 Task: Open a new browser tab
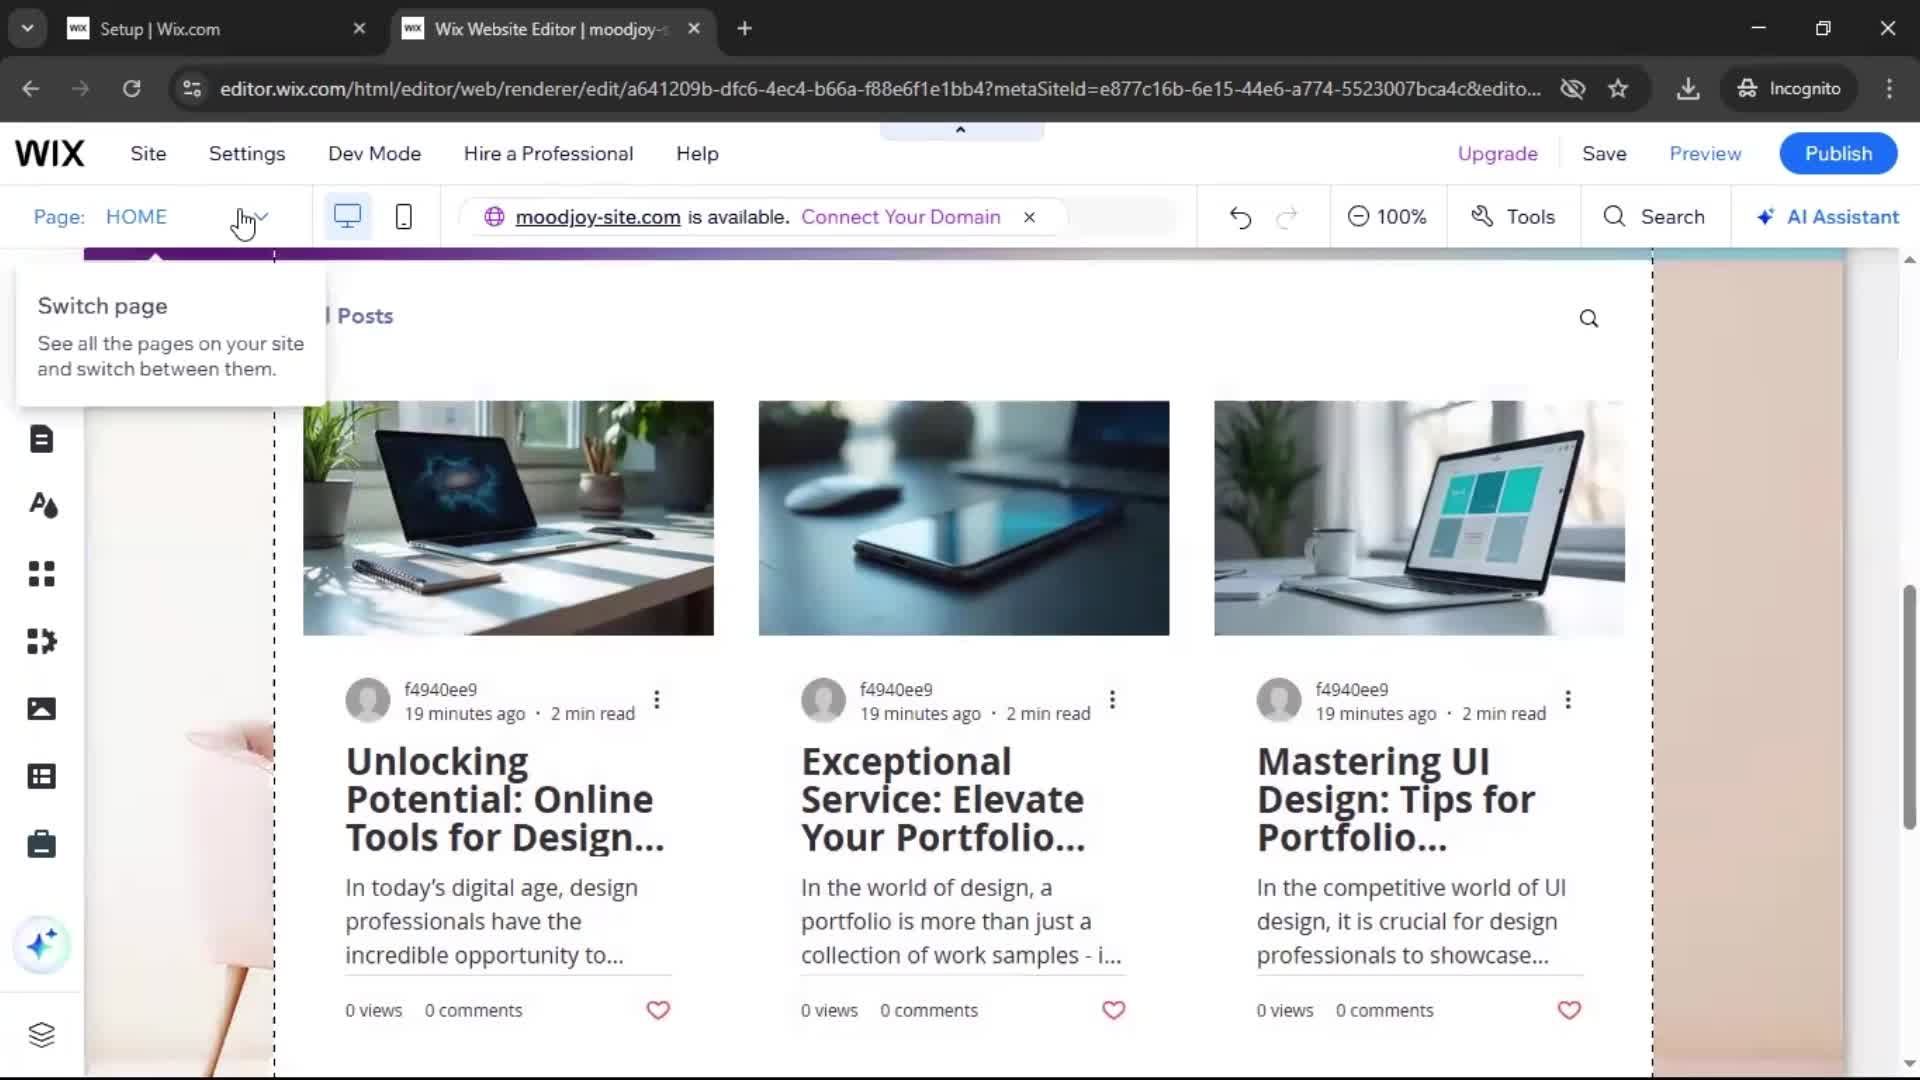(x=744, y=29)
